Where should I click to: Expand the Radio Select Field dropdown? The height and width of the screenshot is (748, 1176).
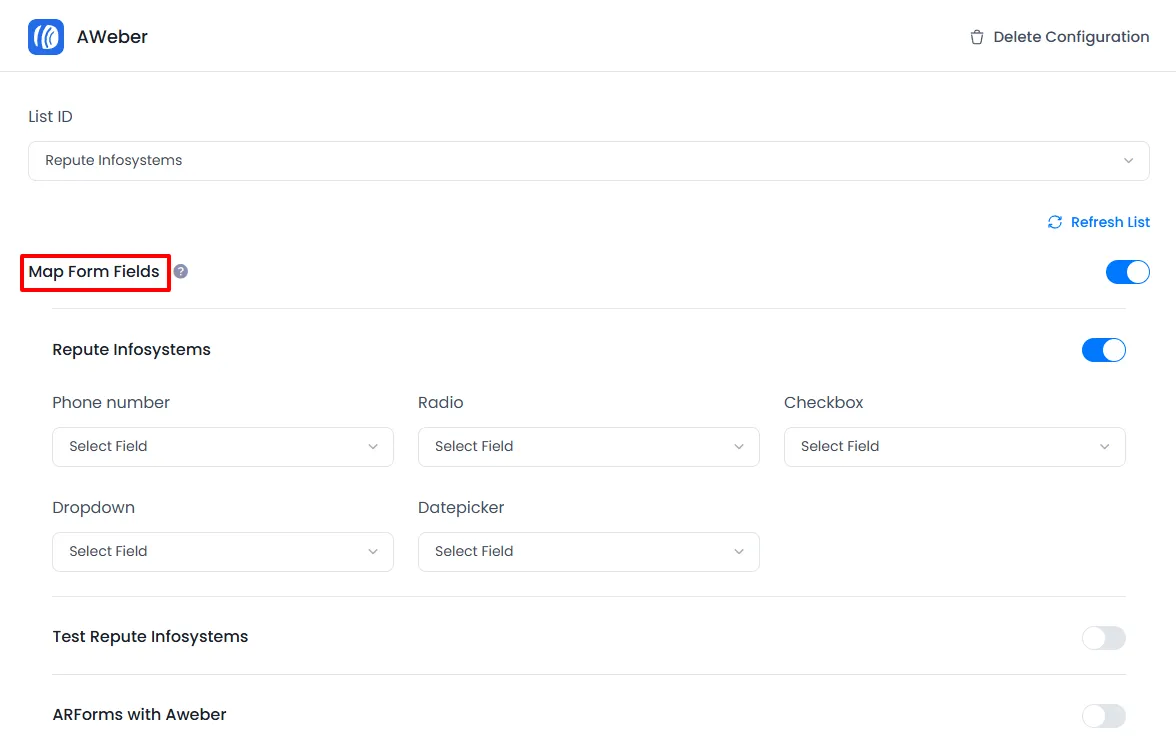(x=588, y=447)
